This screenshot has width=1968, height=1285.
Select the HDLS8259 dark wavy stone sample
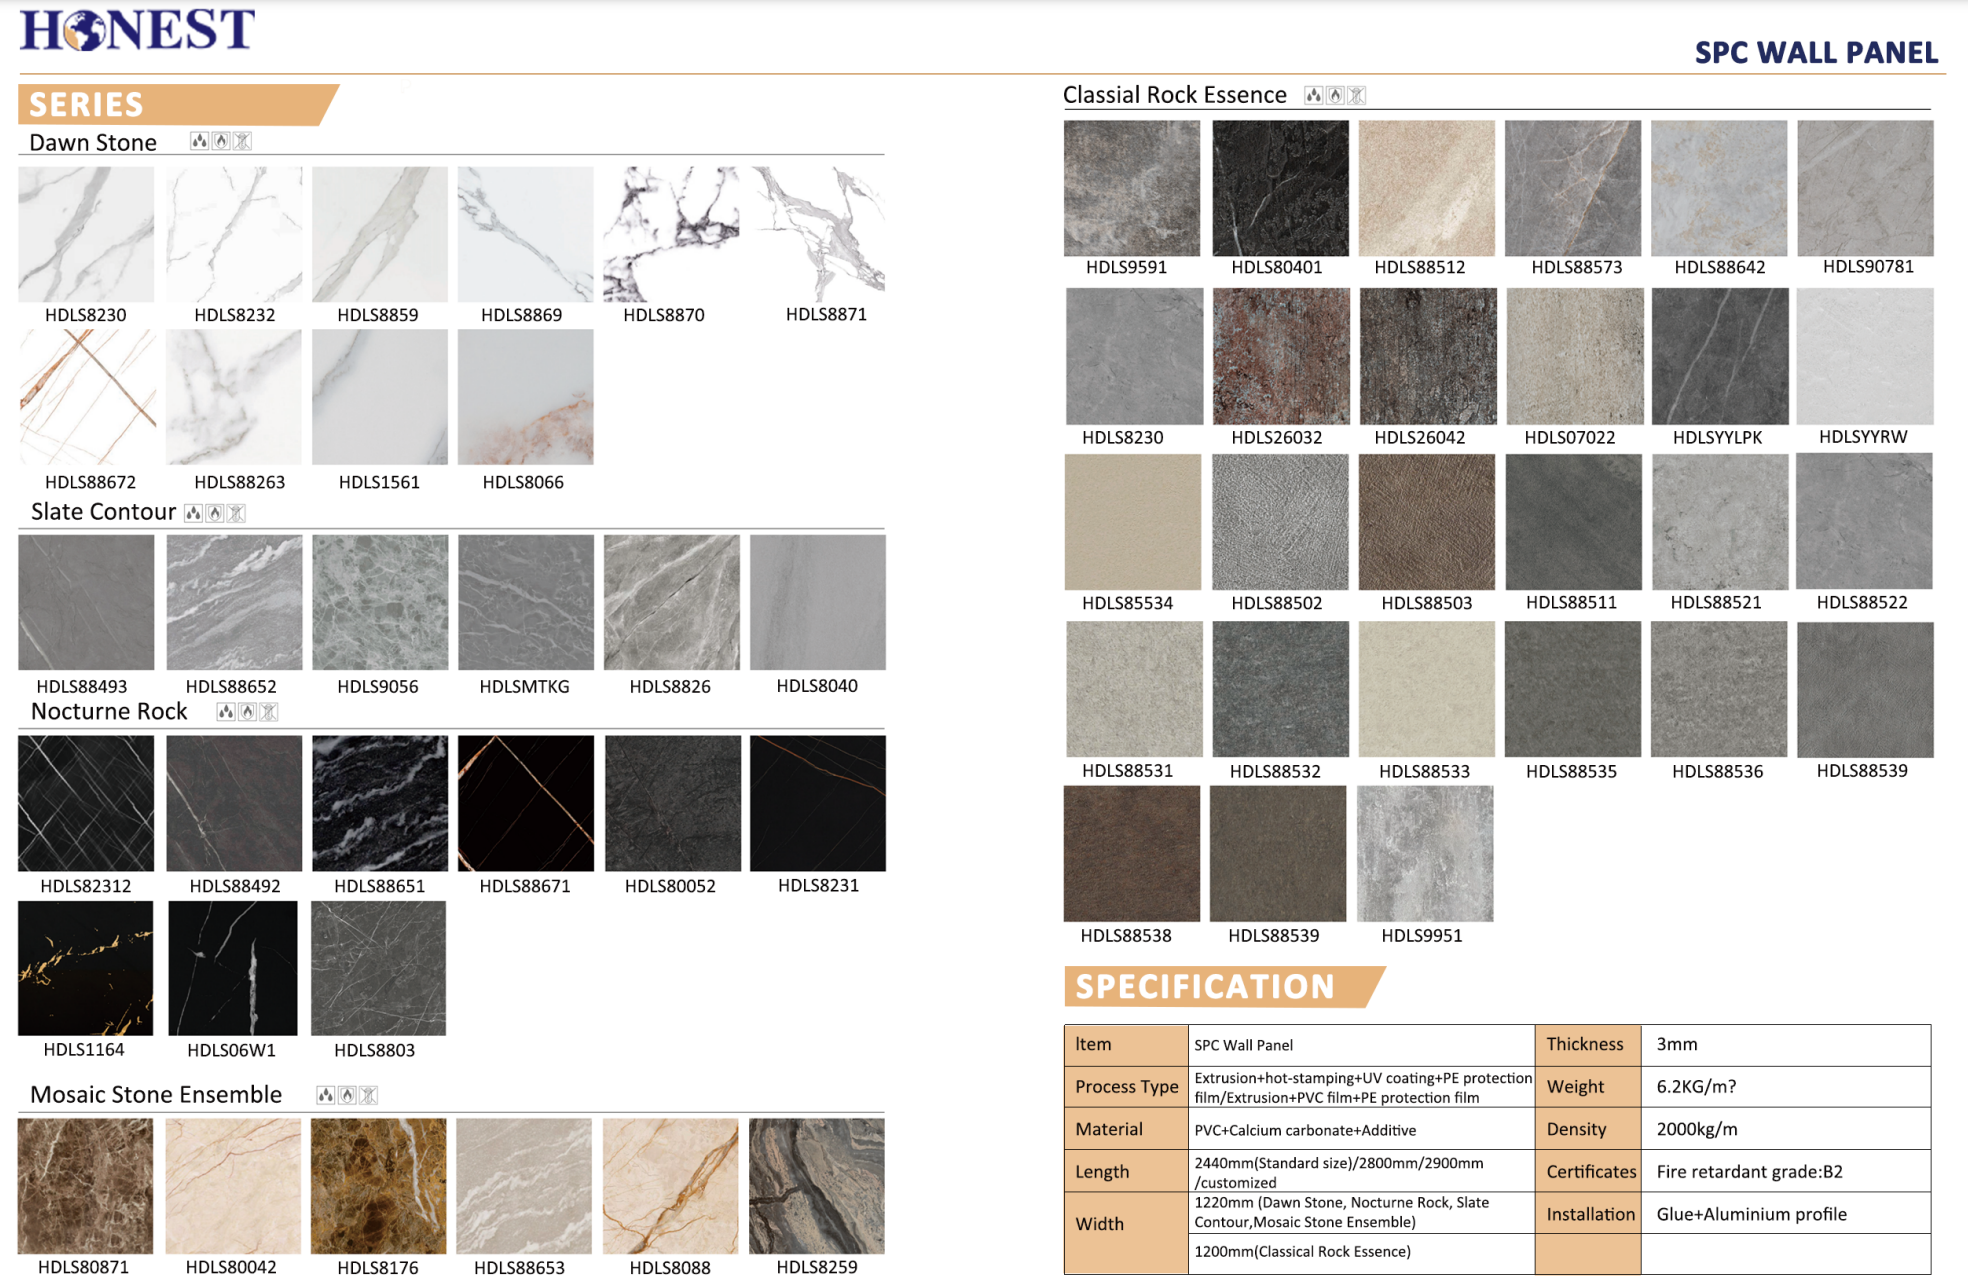pos(817,1186)
